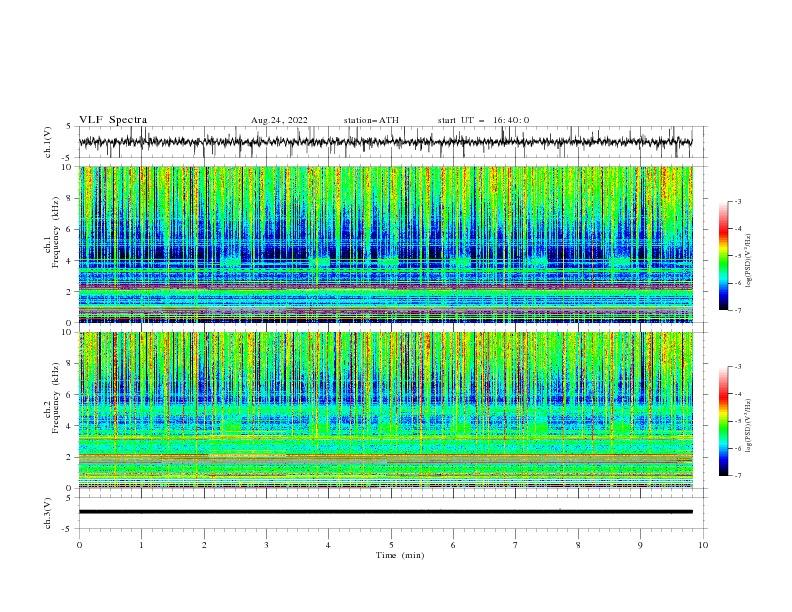Click inside the ch.2 spectrogram plot
792x612 pixels.
(385, 410)
